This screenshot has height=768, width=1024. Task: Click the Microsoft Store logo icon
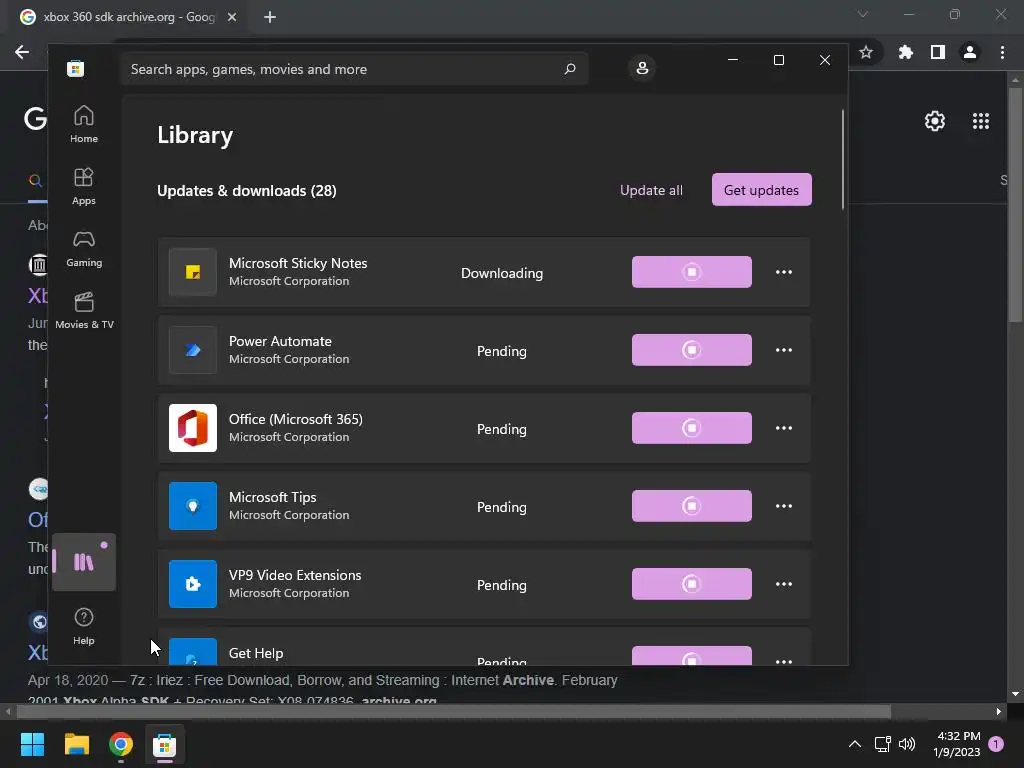coord(76,69)
